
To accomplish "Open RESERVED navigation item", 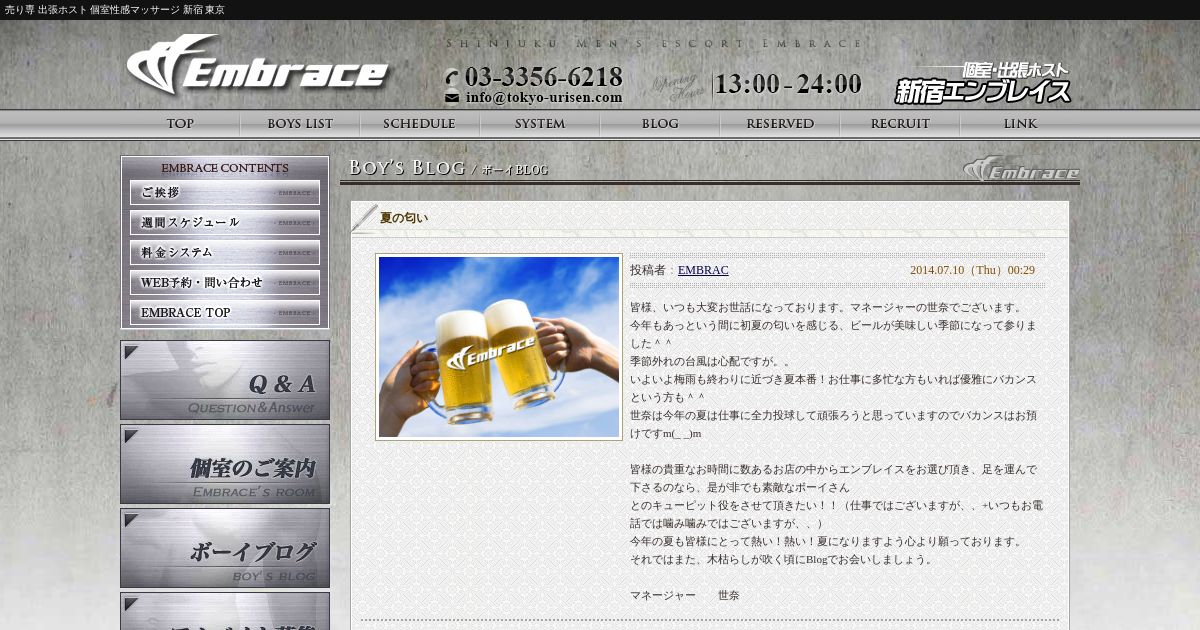I will coord(780,124).
